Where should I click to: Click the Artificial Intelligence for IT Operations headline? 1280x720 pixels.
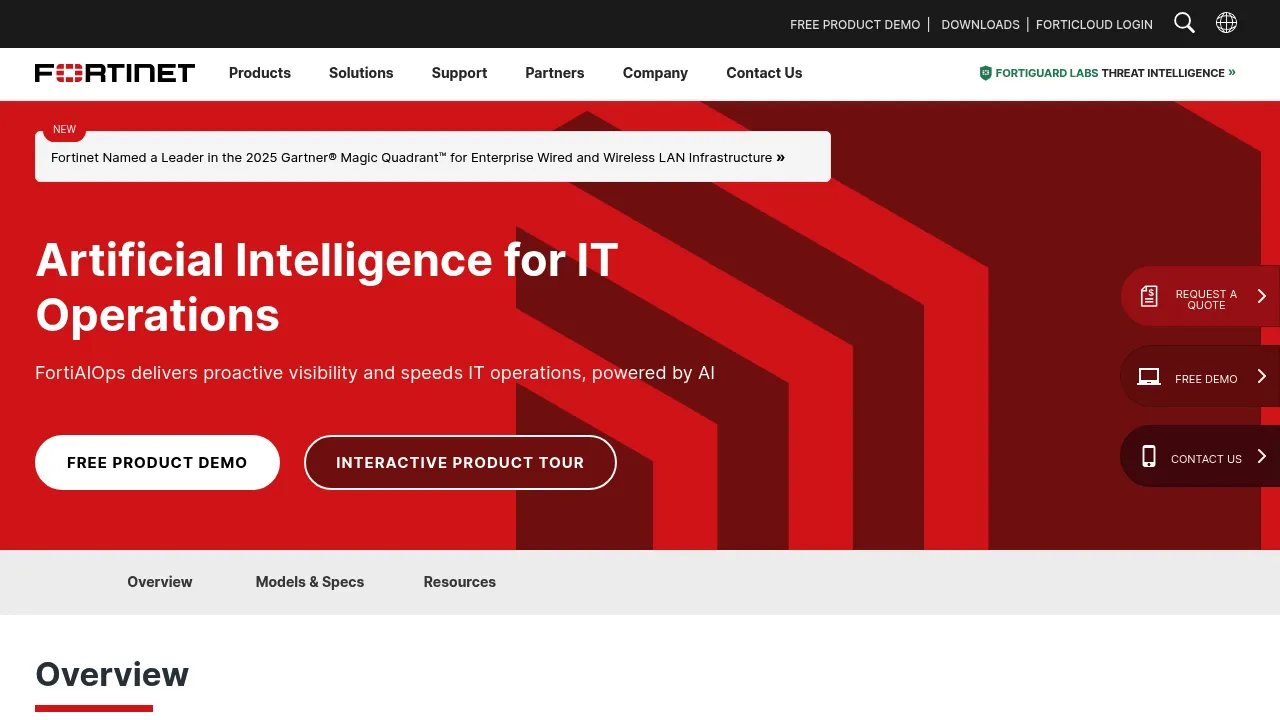pyautogui.click(x=327, y=287)
